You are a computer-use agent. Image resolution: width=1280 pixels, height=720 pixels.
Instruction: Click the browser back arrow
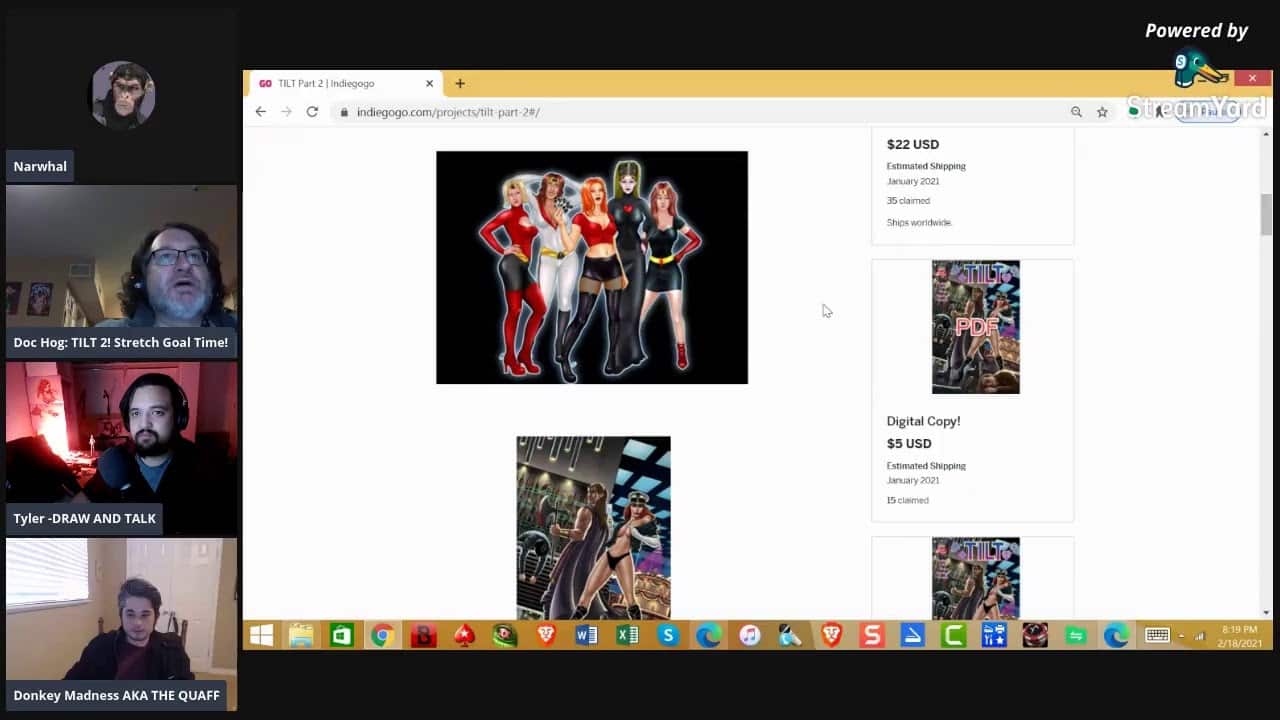coord(261,112)
